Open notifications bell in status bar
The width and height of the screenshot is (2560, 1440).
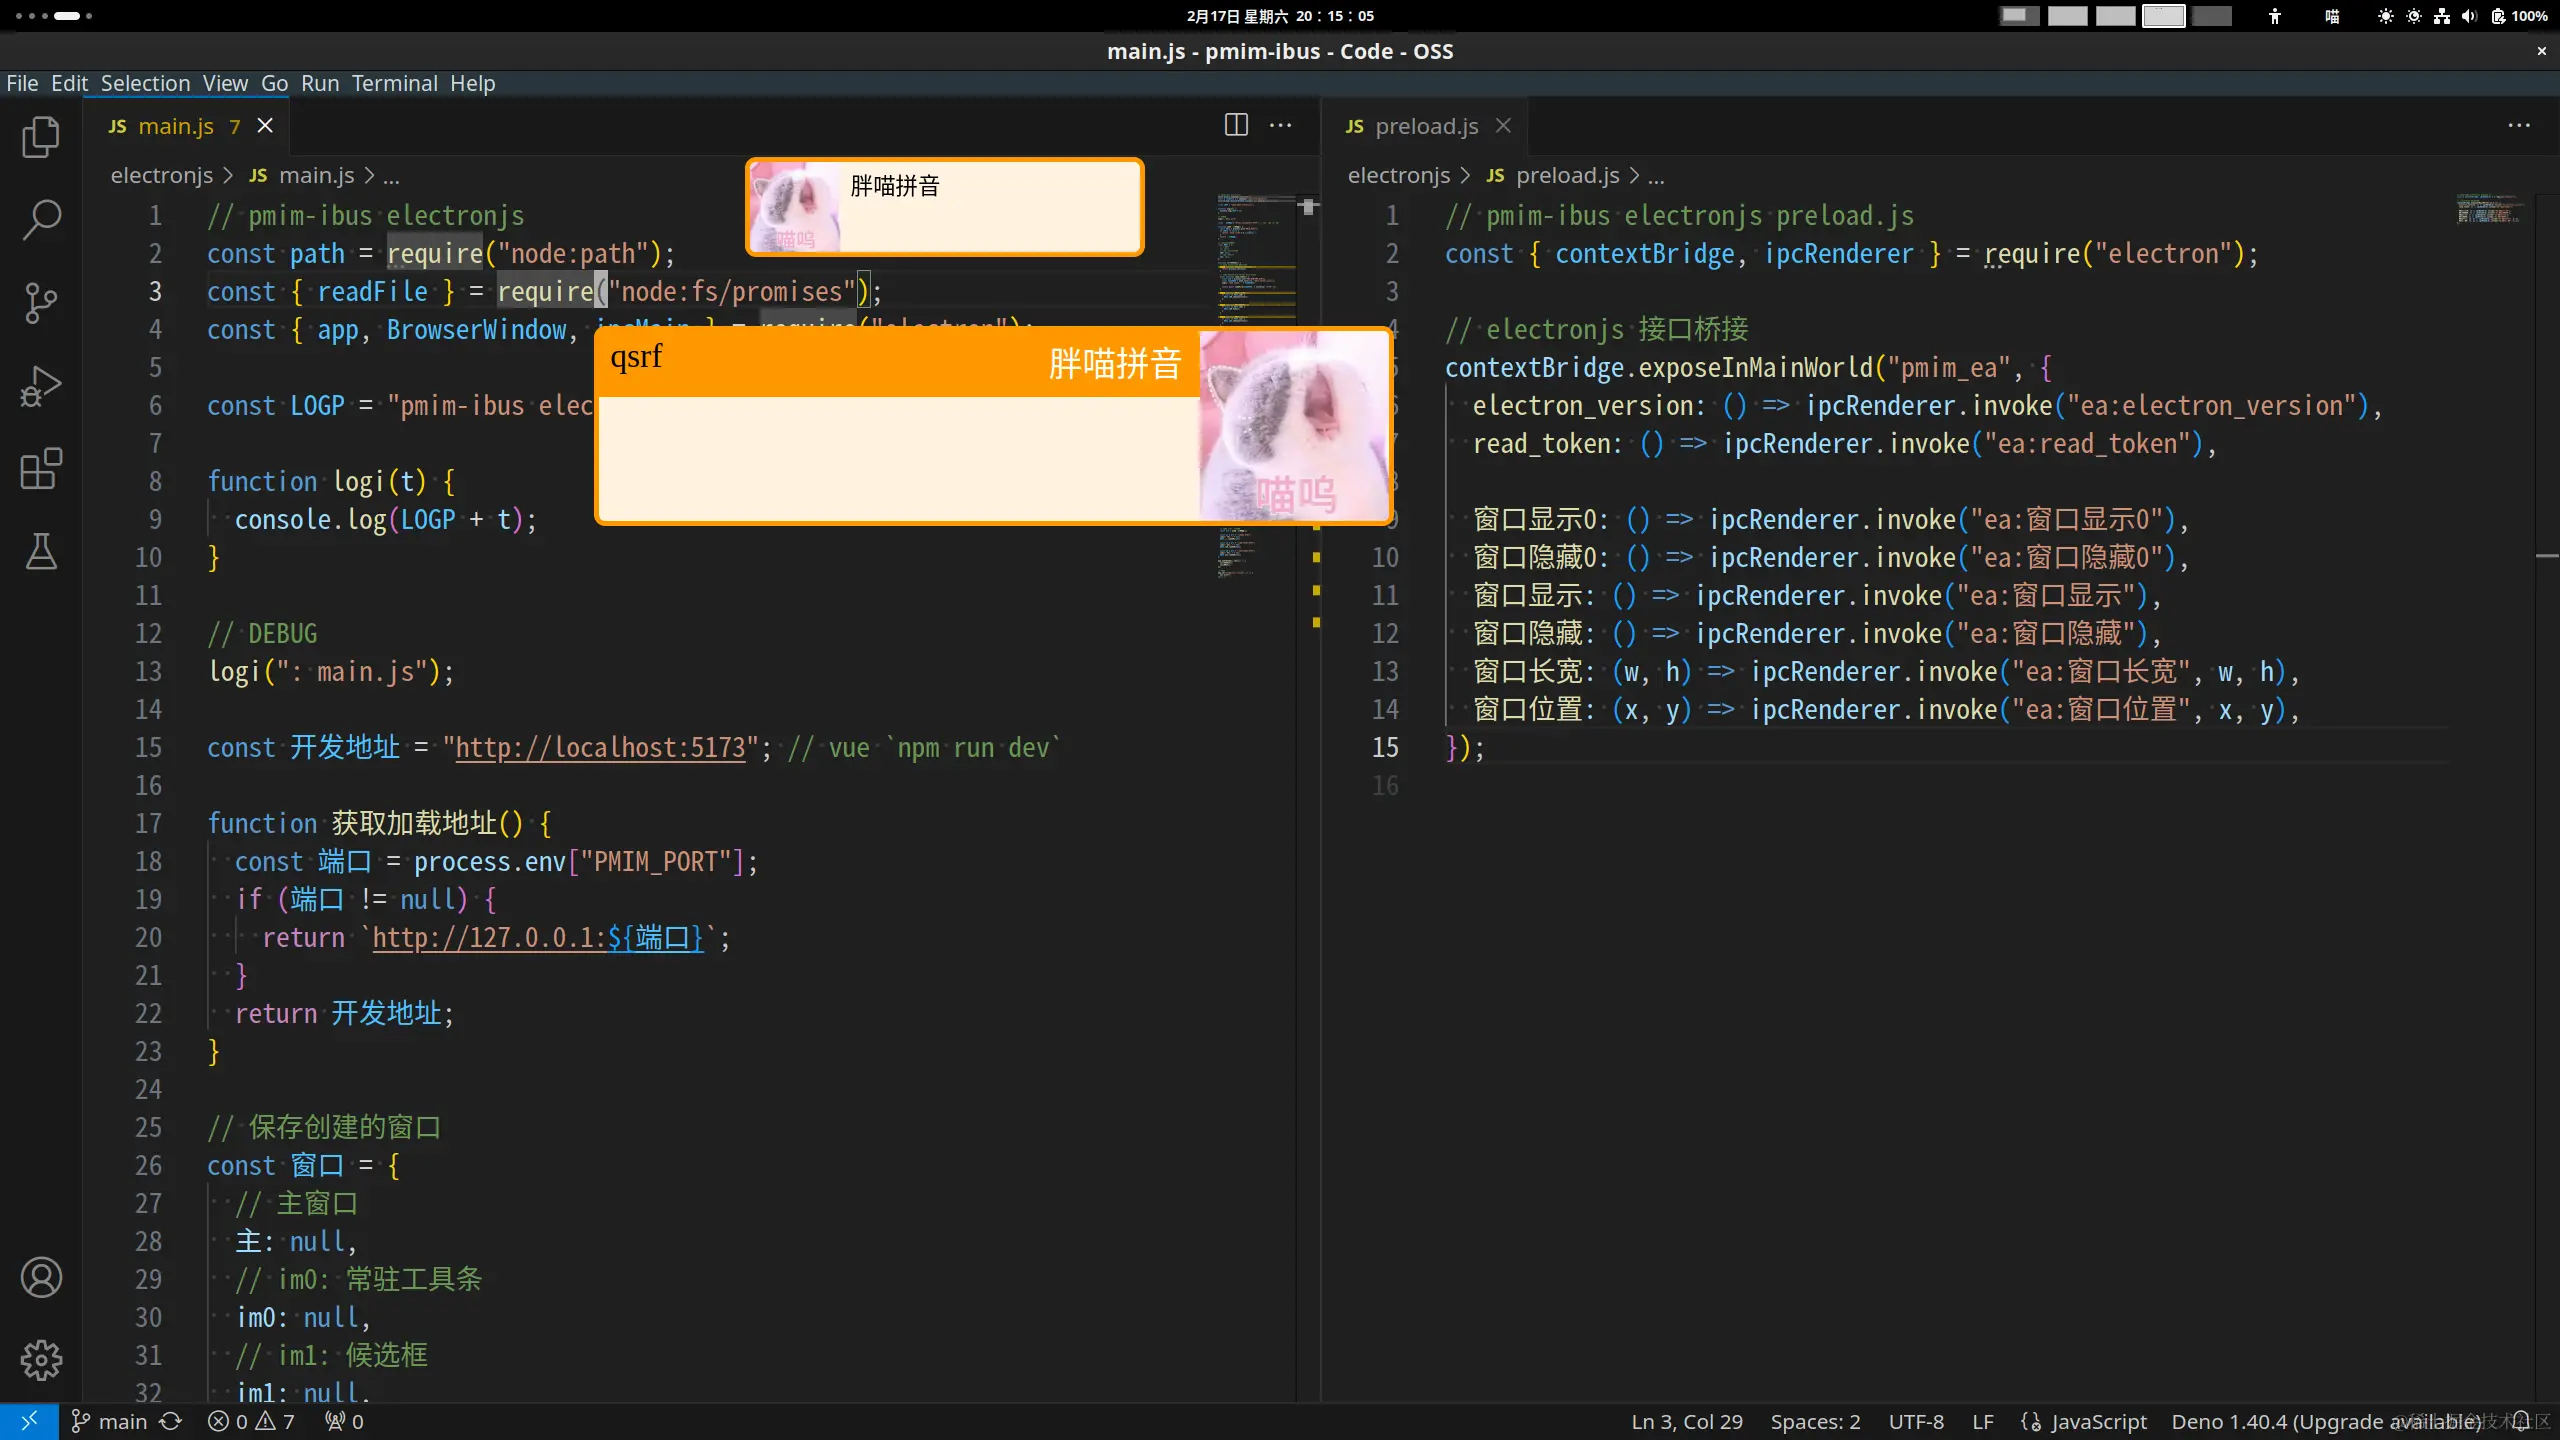coord(2521,1421)
